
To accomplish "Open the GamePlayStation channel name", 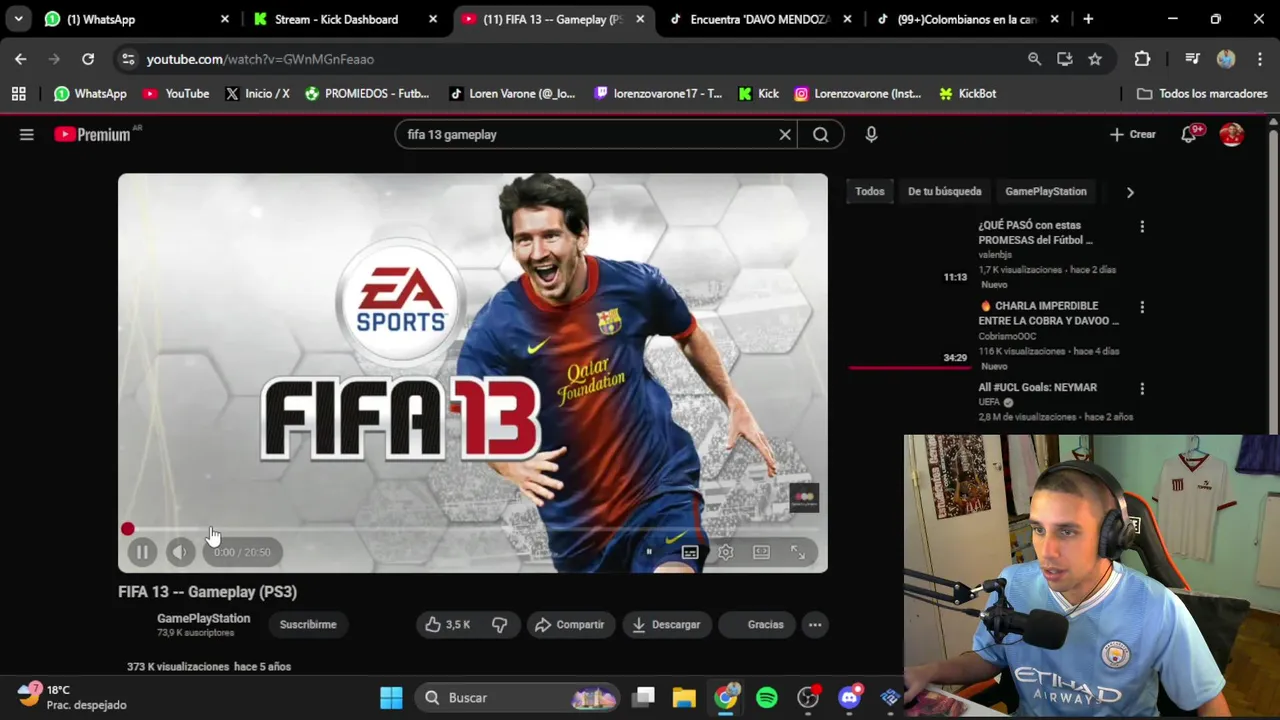I will click(x=203, y=618).
